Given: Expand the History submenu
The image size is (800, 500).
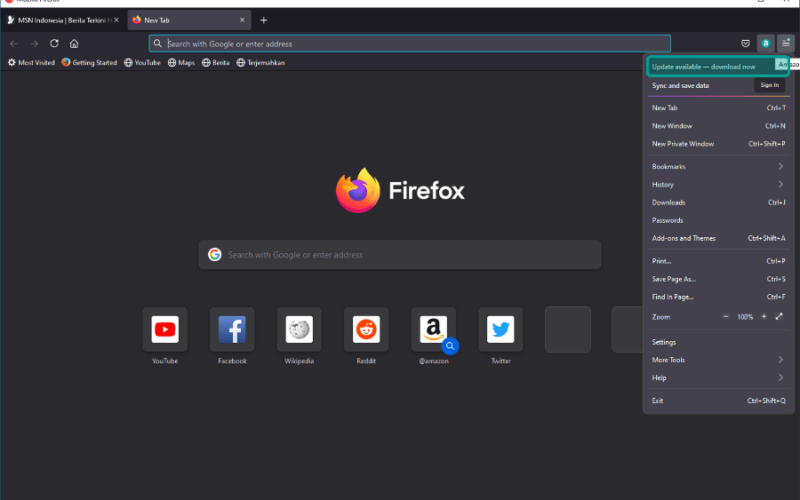Looking at the screenshot, I should [x=718, y=185].
